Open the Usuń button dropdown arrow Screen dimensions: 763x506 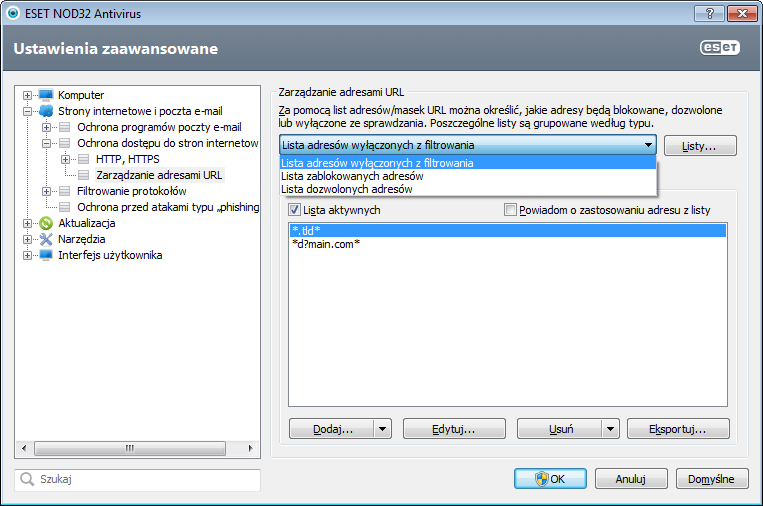(610, 429)
